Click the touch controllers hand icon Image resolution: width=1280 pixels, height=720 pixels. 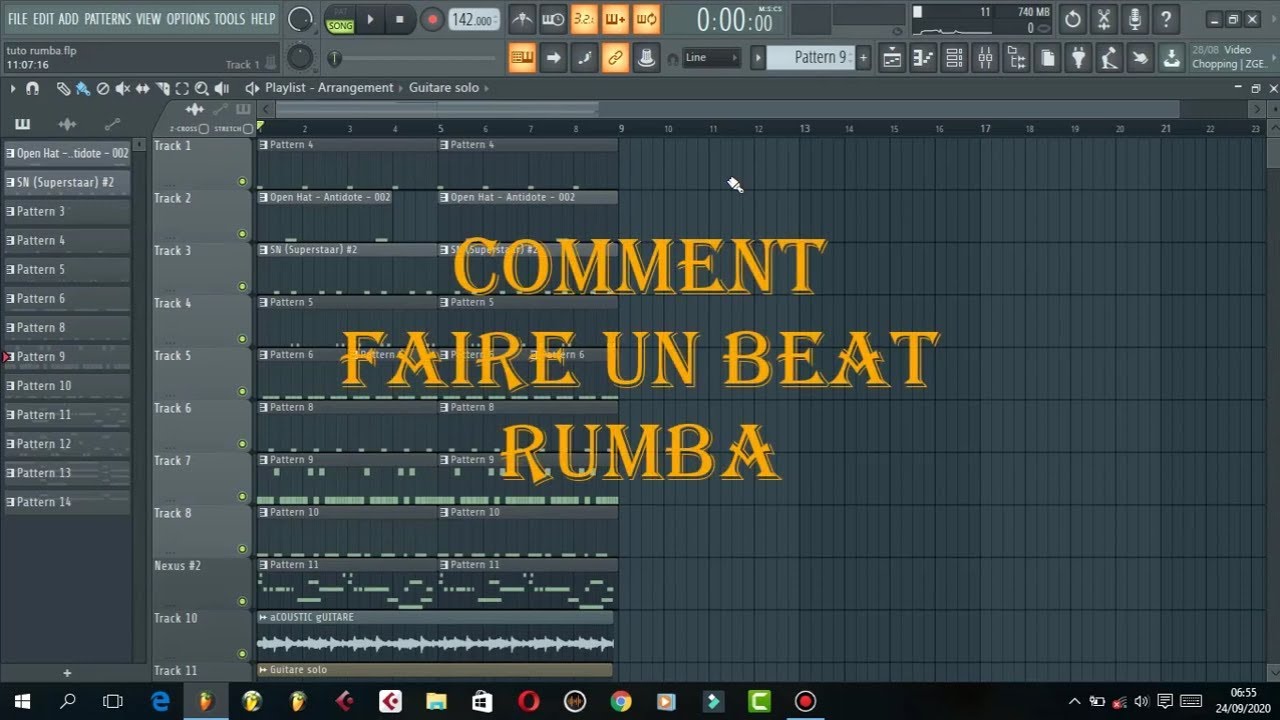click(x=1140, y=58)
